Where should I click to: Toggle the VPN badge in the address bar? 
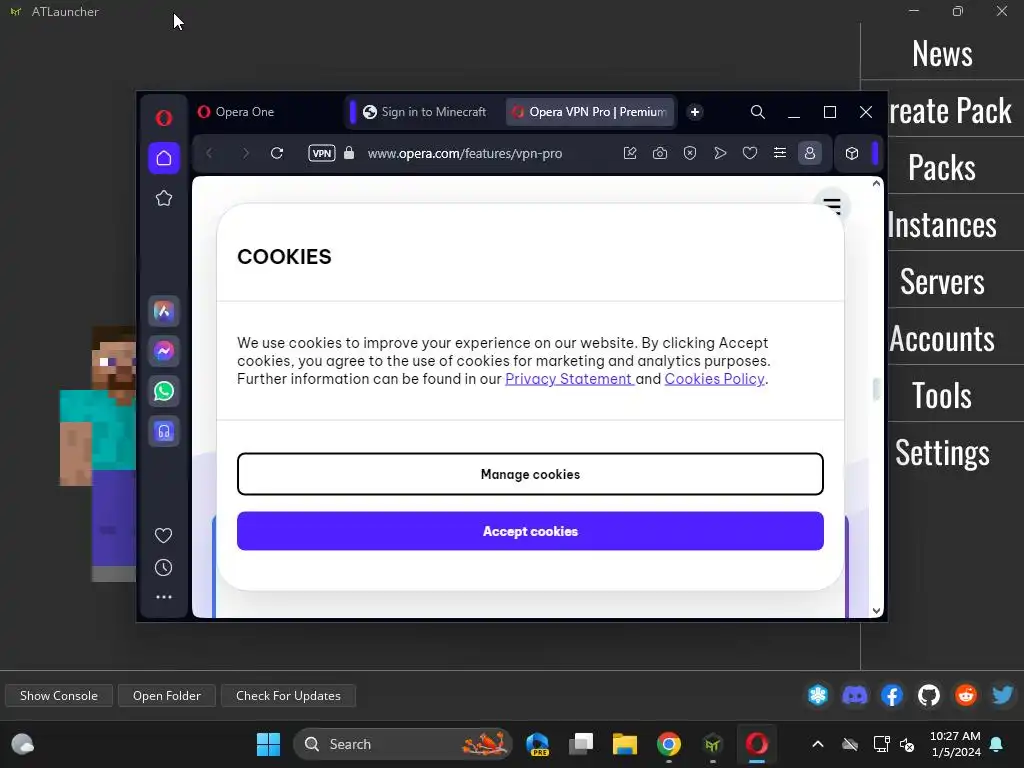point(321,153)
